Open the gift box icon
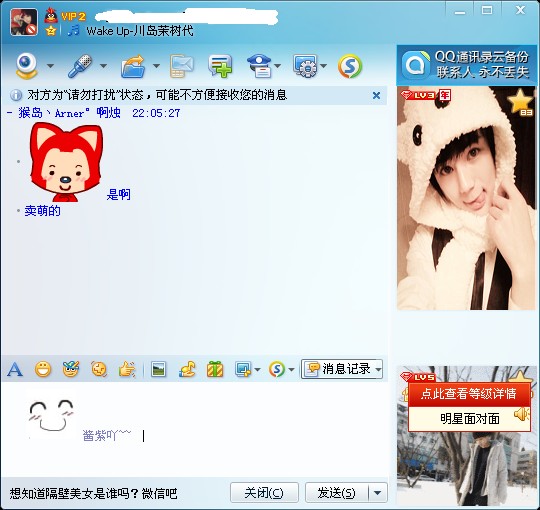This screenshot has width=540, height=510. coord(215,370)
